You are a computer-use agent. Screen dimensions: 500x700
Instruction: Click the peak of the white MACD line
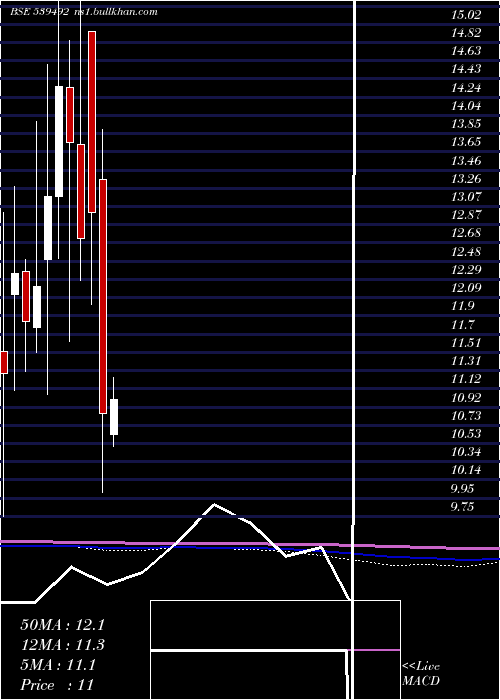[214, 504]
